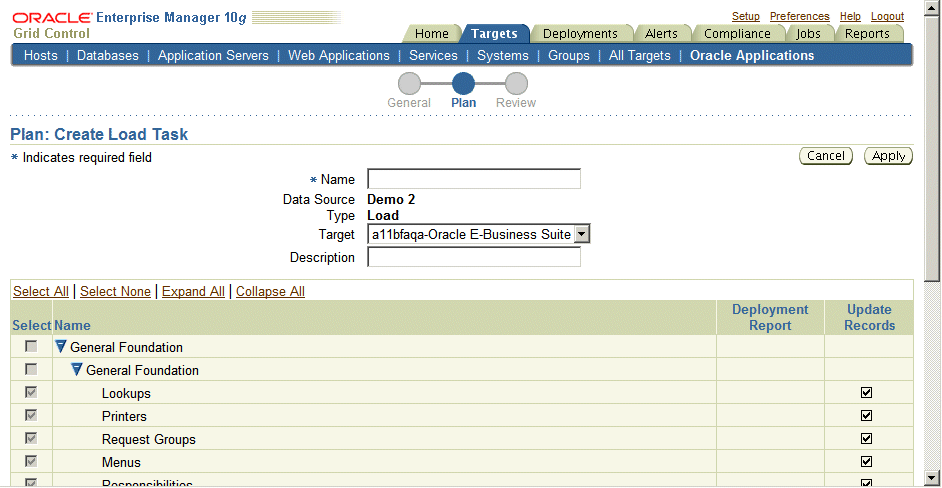
Task: Open Application Servers sub-tab
Action: pos(213,56)
